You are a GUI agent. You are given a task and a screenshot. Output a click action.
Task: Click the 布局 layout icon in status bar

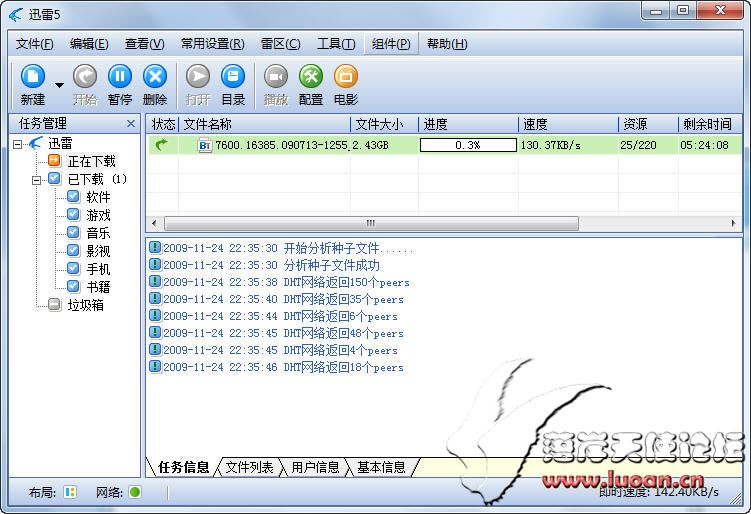pos(70,492)
